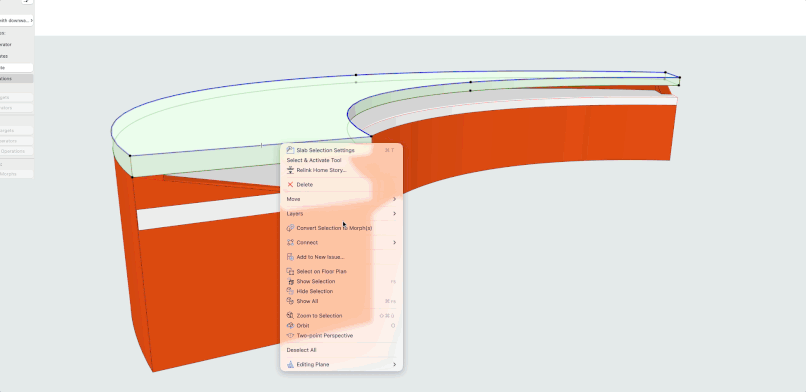Choose Delete with the red X icon

(x=341, y=184)
